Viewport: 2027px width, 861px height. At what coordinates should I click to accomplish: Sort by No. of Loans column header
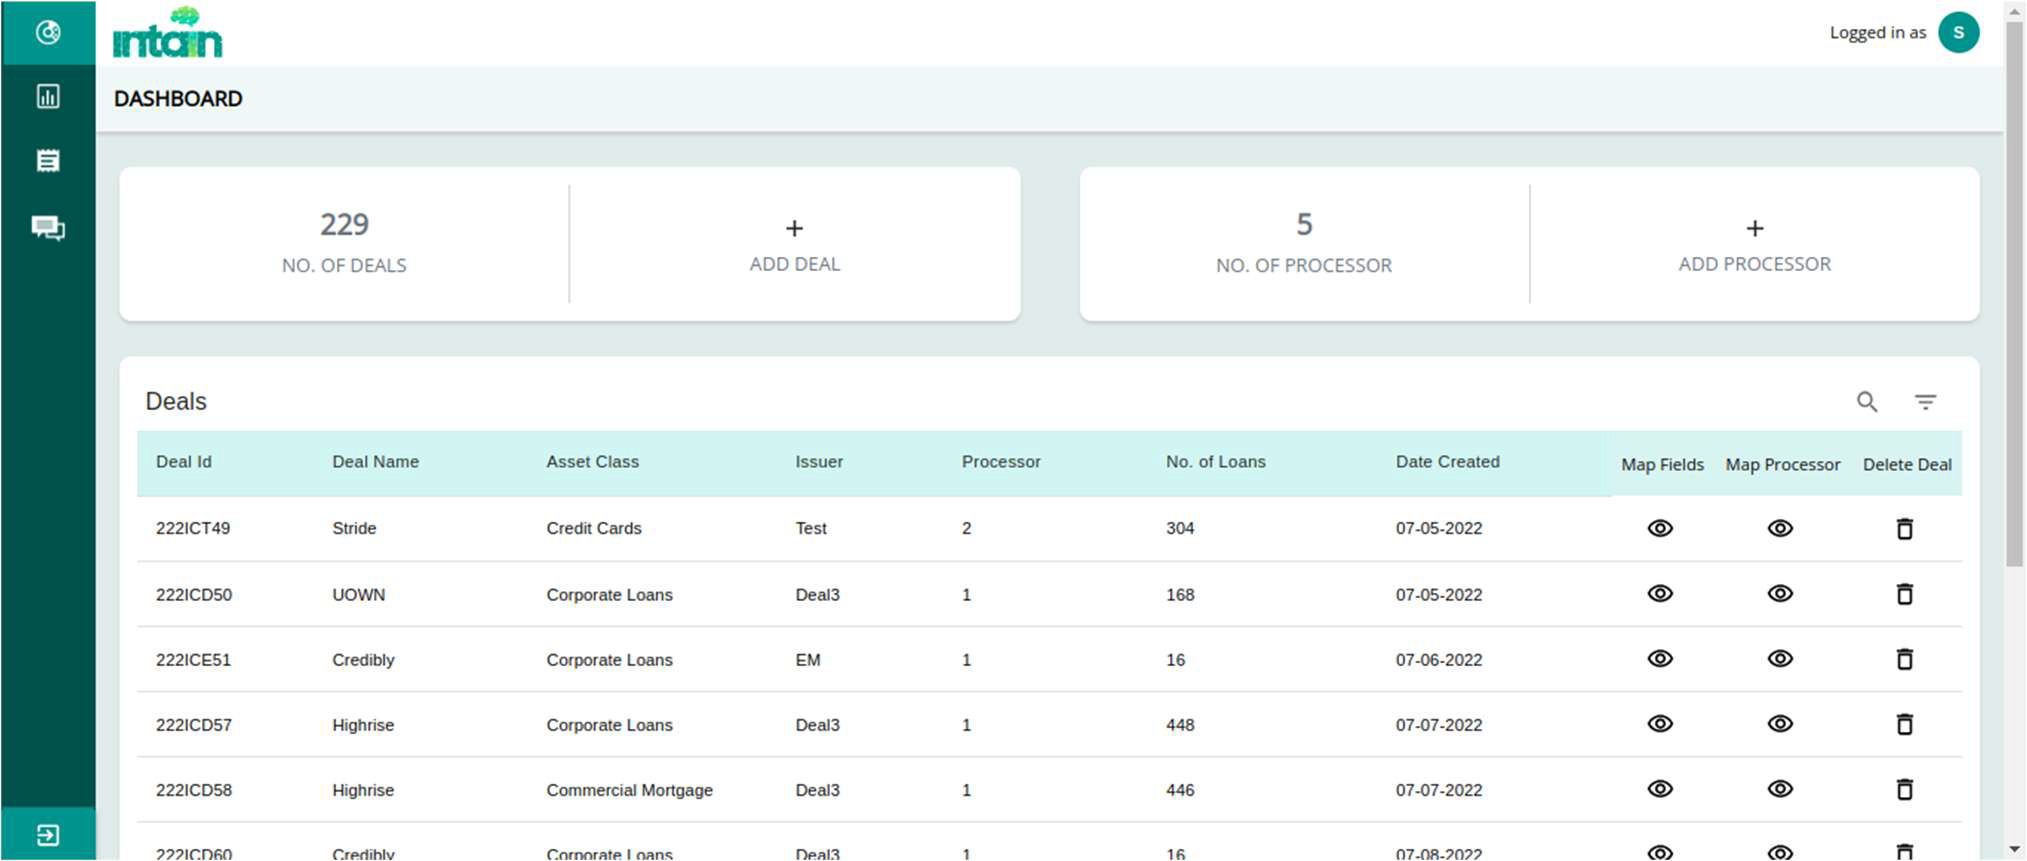(x=1215, y=462)
